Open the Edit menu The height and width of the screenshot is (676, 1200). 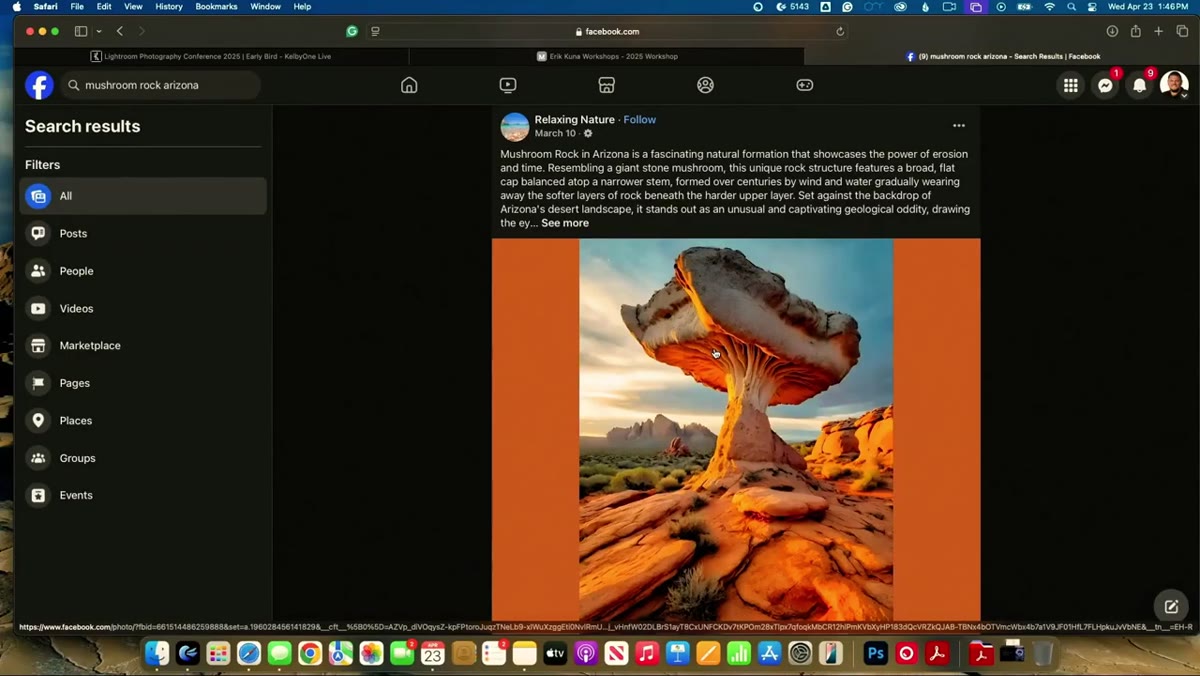(x=104, y=7)
